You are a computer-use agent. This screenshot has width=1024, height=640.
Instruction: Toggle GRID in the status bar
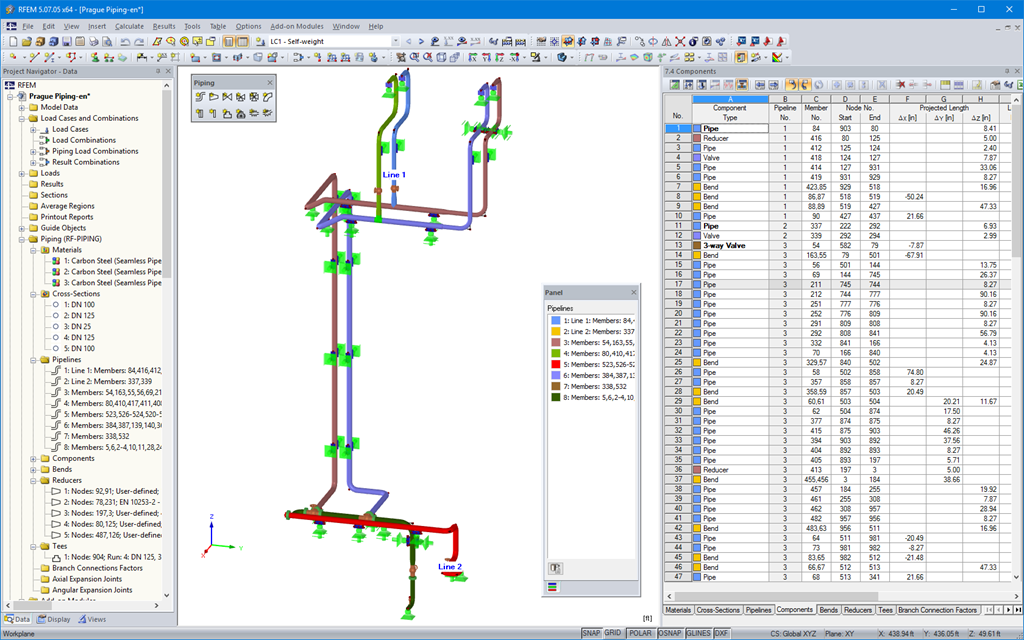click(613, 632)
